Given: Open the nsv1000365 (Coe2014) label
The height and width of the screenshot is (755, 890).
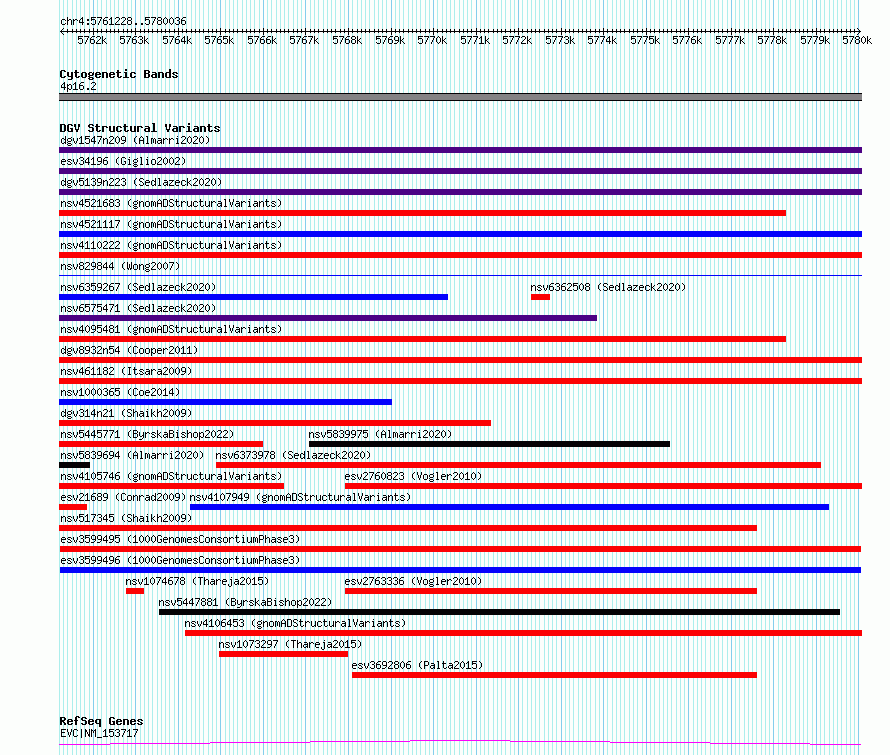Looking at the screenshot, I should pyautogui.click(x=120, y=392).
